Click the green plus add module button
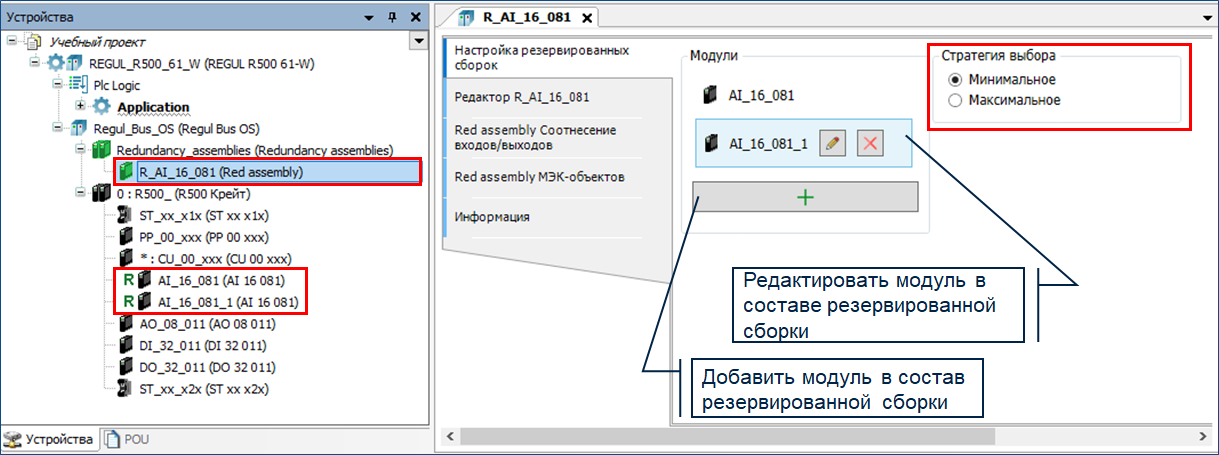This screenshot has width=1219, height=455. 805,197
